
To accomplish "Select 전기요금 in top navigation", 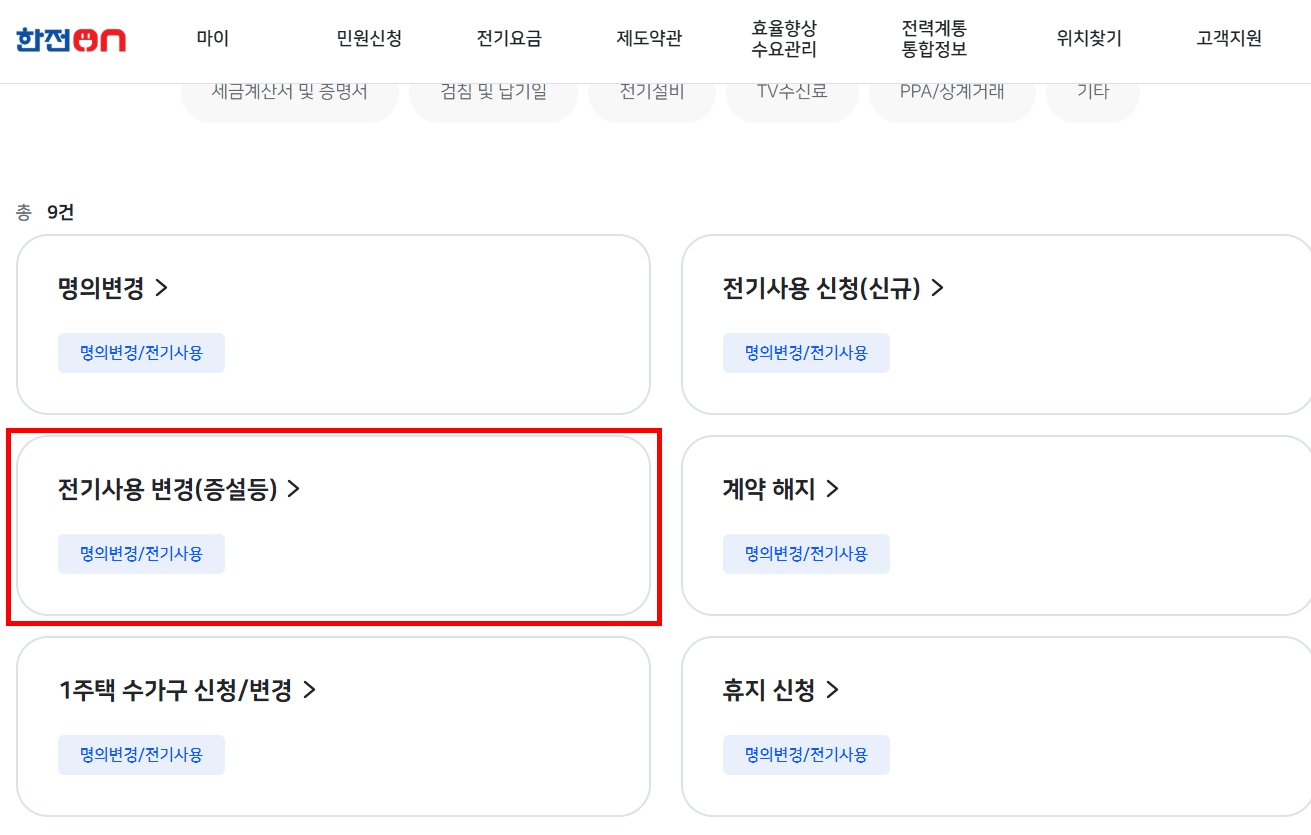I will [x=509, y=39].
